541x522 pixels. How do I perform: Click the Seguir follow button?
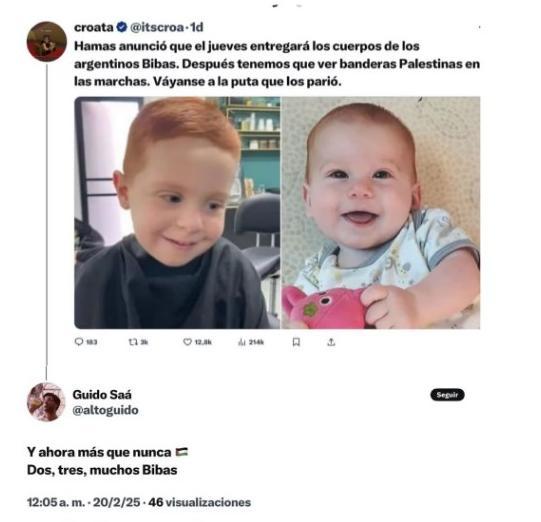tap(447, 395)
